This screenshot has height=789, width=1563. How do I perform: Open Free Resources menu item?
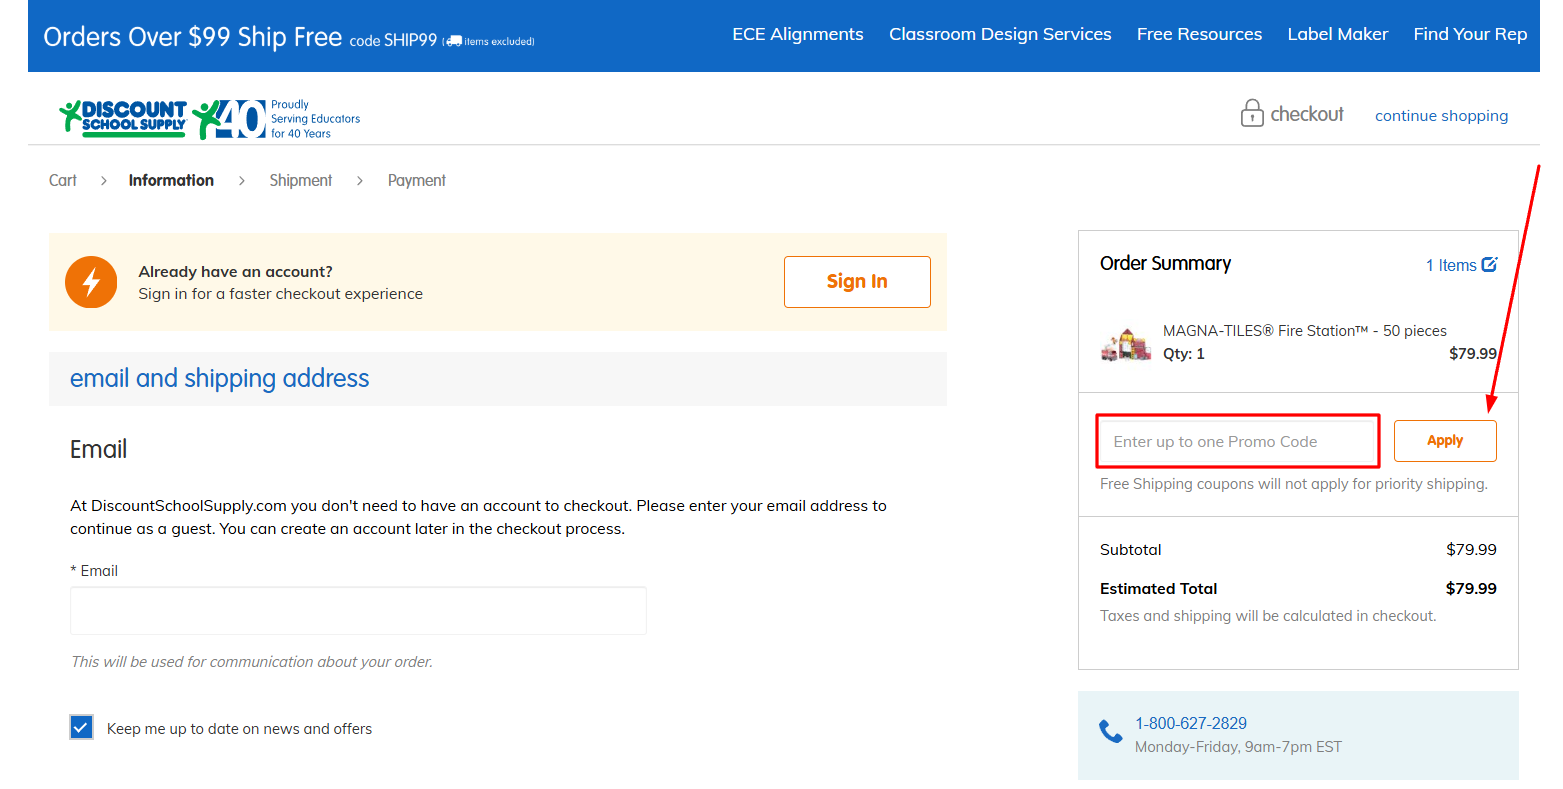point(1199,34)
